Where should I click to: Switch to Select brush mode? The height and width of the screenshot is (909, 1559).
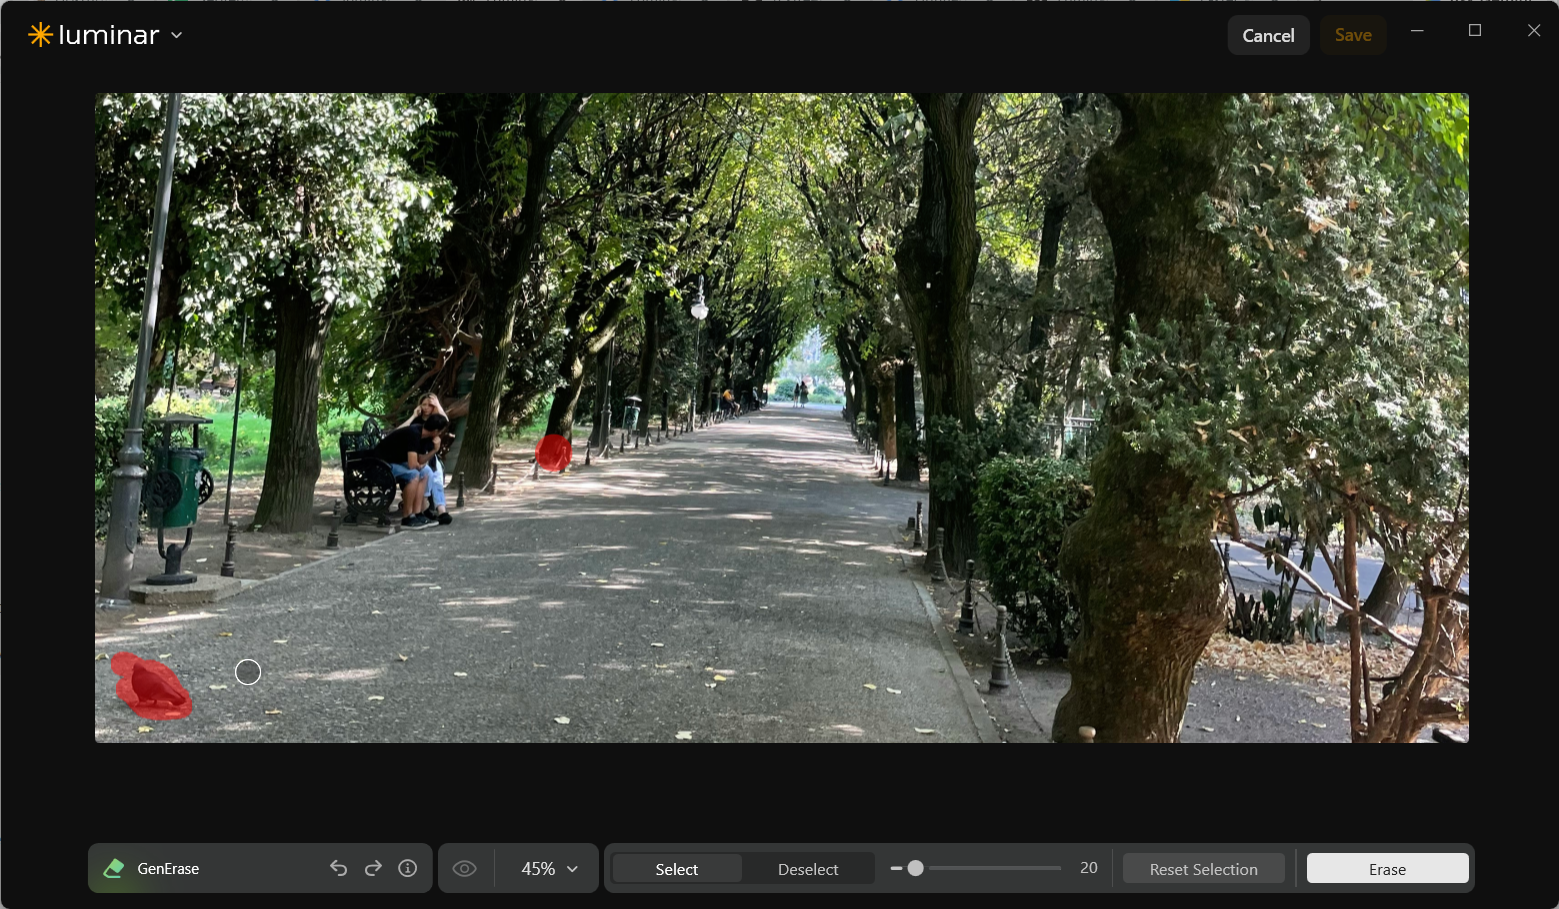677,869
